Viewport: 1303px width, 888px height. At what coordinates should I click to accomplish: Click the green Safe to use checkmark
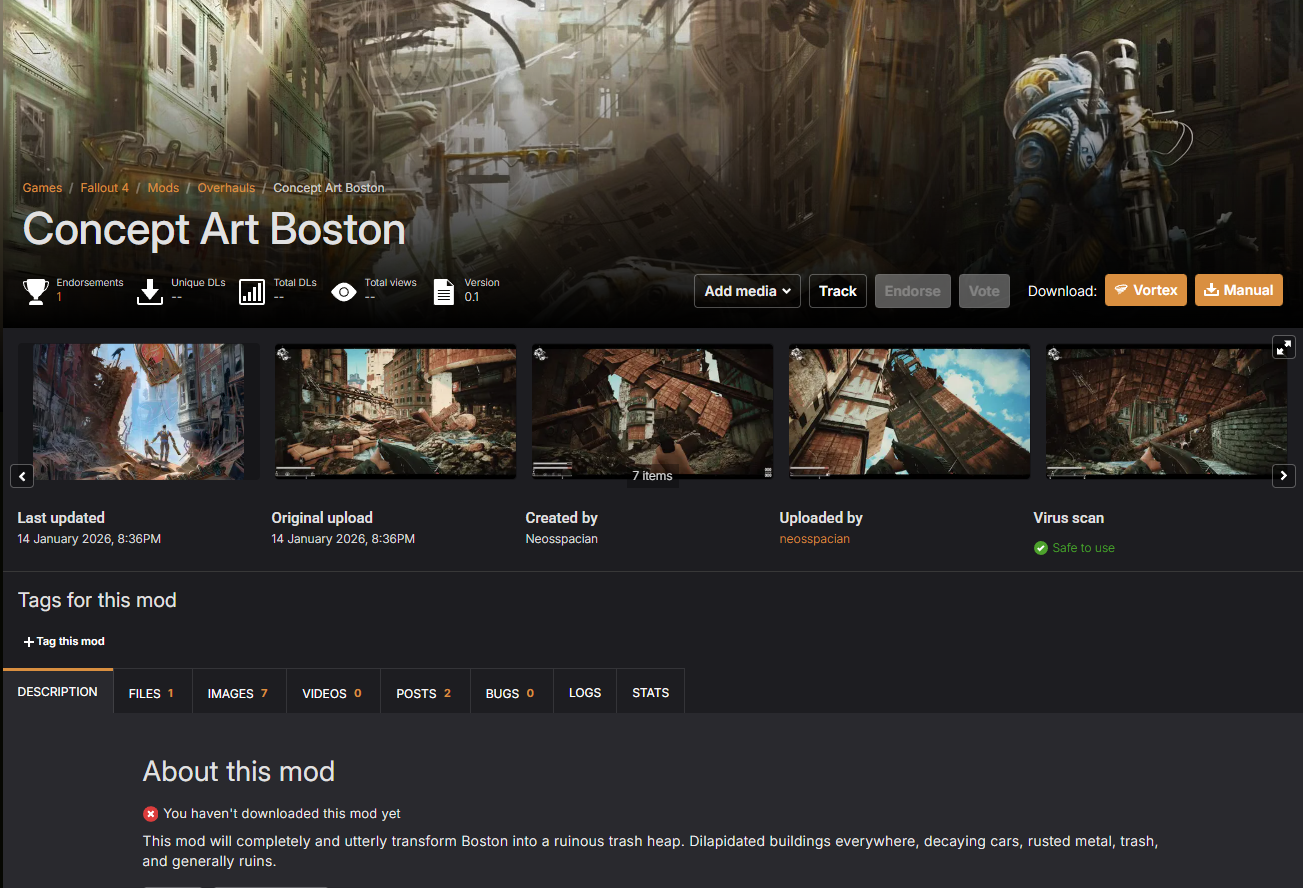pyautogui.click(x=1041, y=548)
